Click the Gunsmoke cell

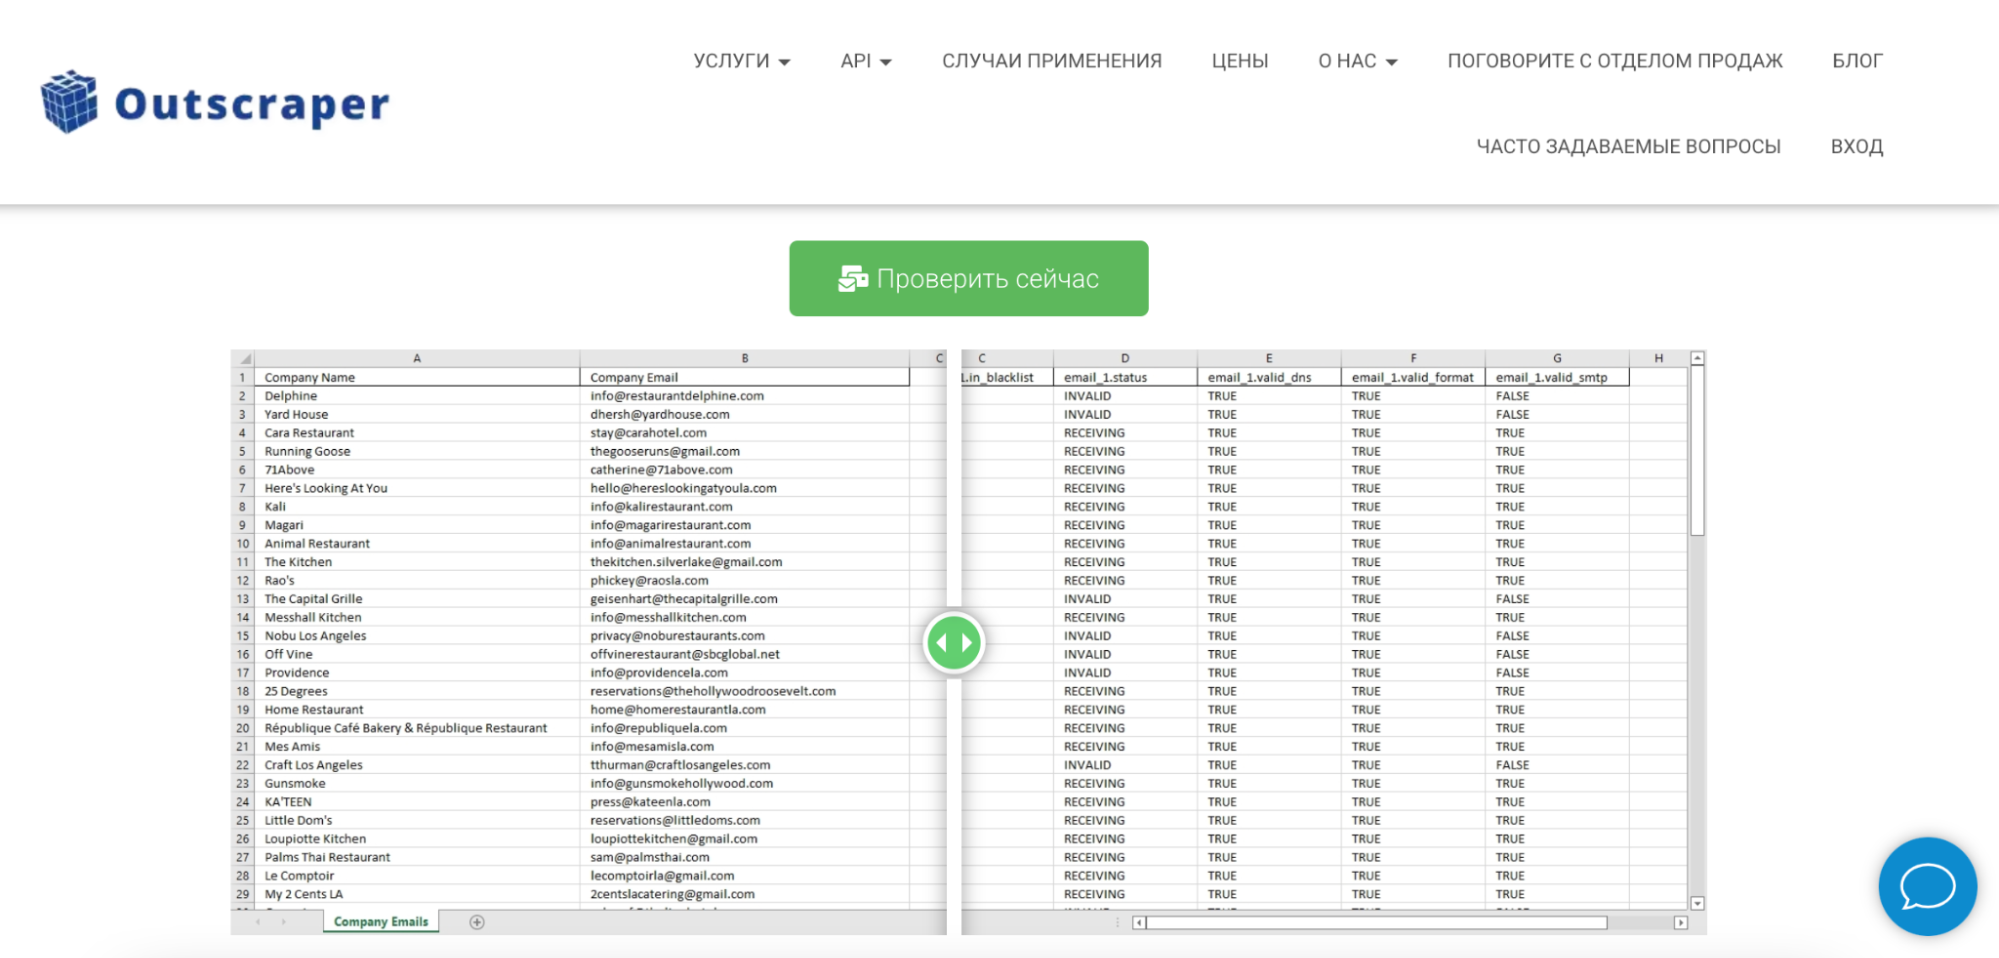click(417, 783)
